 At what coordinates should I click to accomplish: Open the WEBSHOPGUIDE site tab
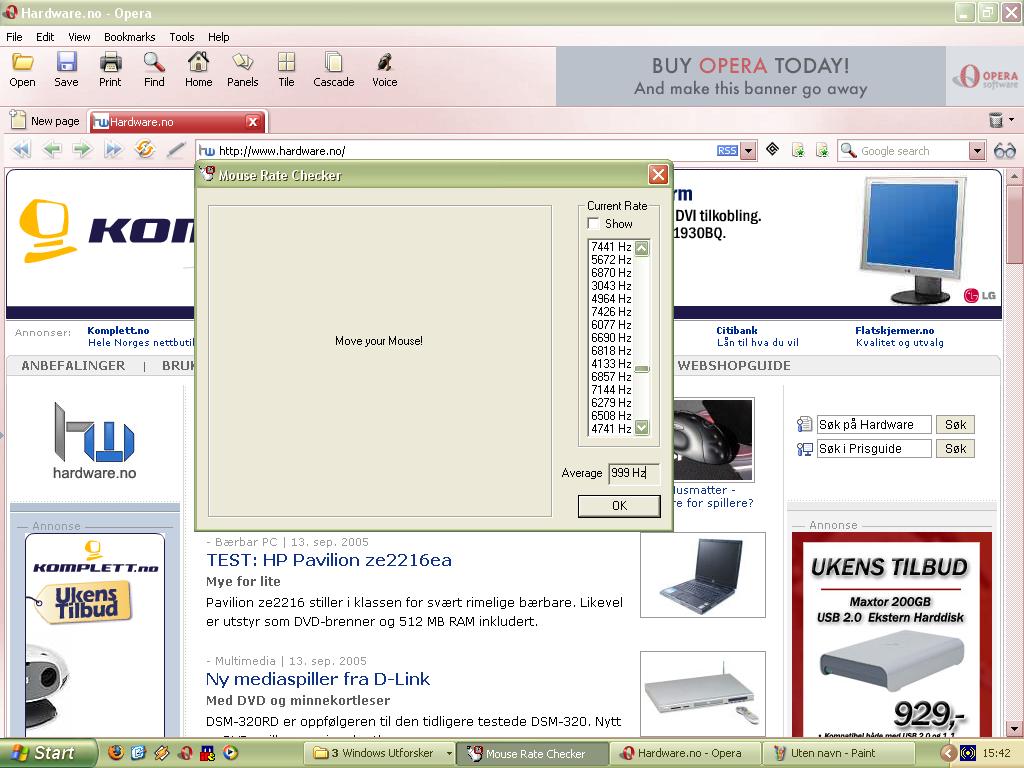734,366
